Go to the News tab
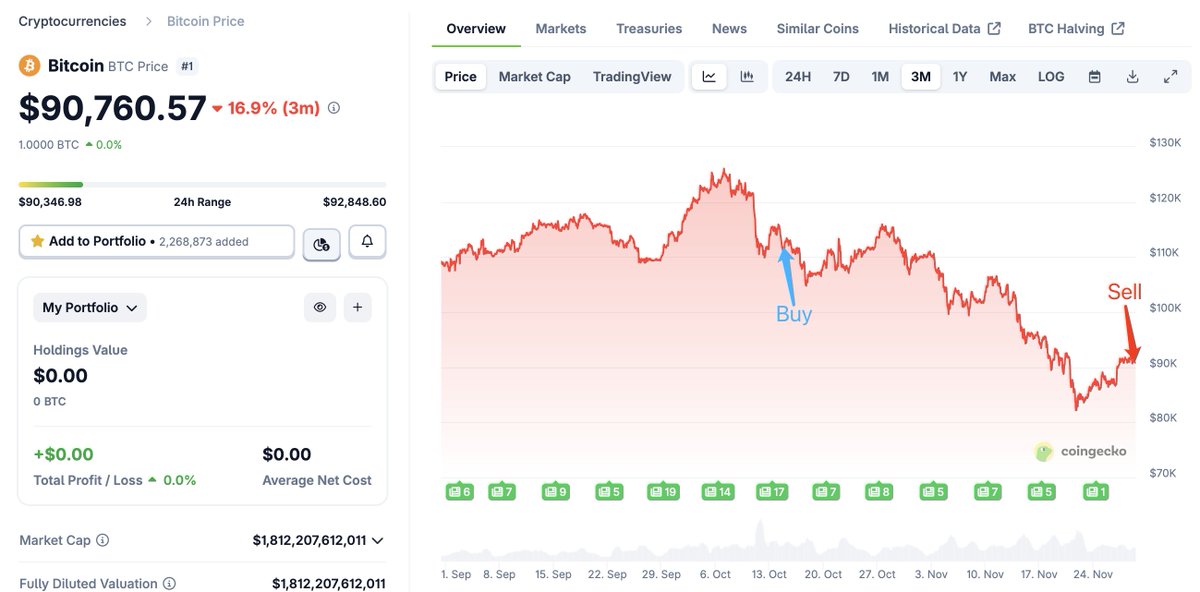 (x=729, y=29)
